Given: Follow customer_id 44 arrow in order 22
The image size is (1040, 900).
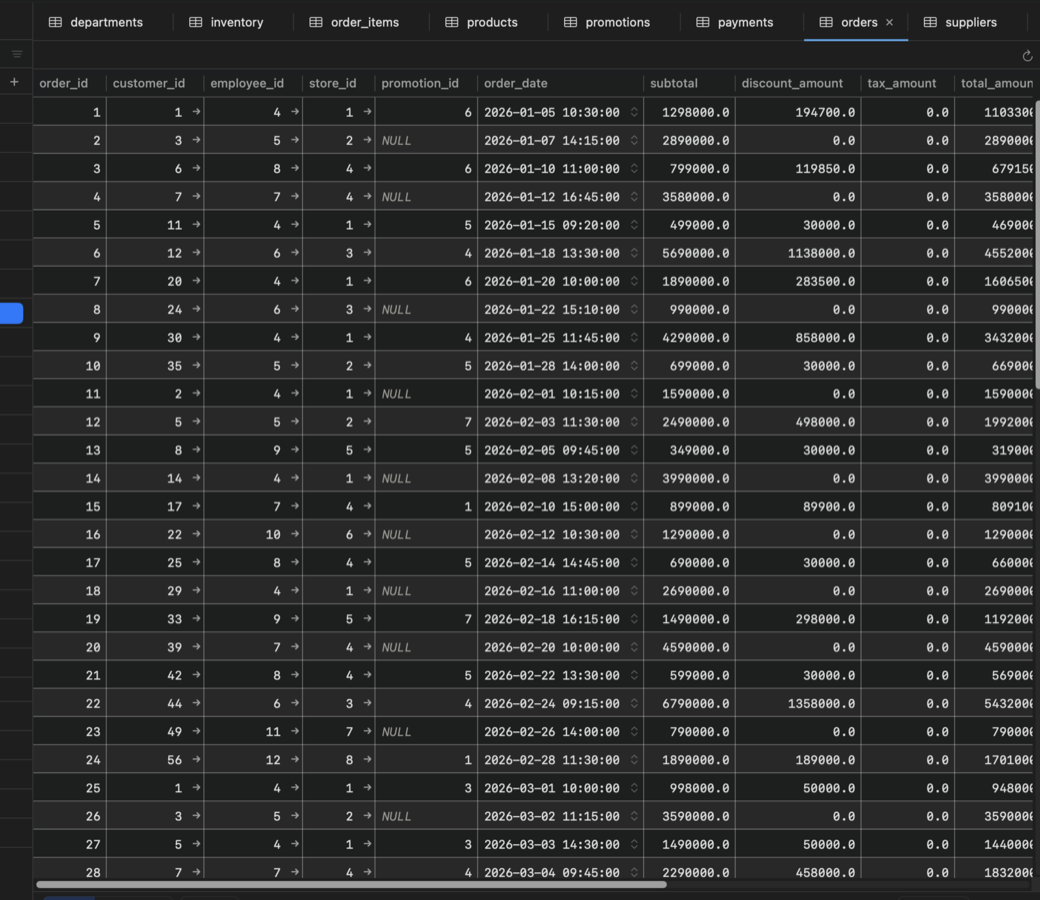Looking at the screenshot, I should tap(196, 703).
